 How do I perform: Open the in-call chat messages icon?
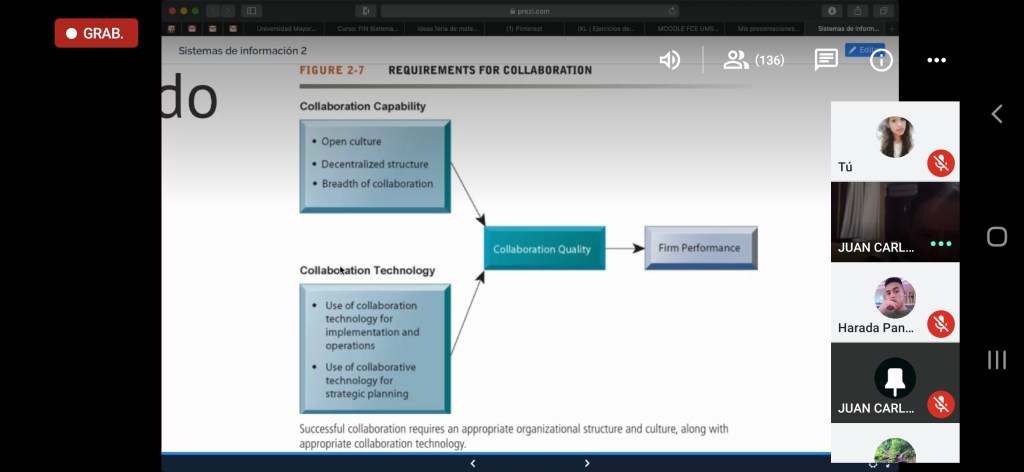826,60
